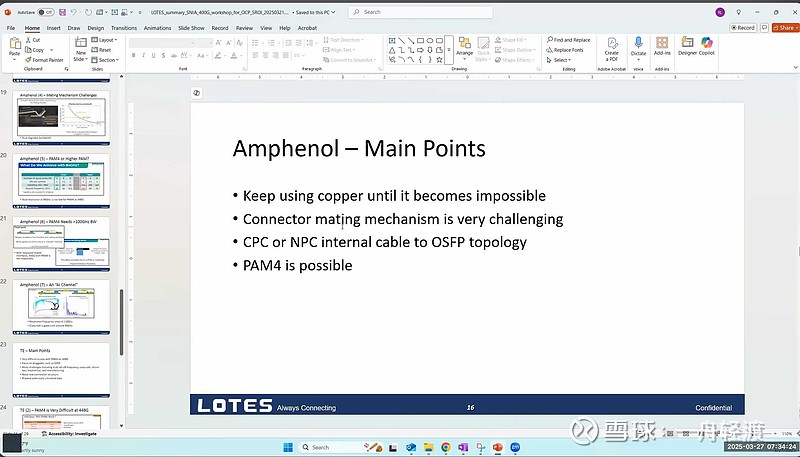
Task: Click the text highlight color button
Action: (x=218, y=55)
